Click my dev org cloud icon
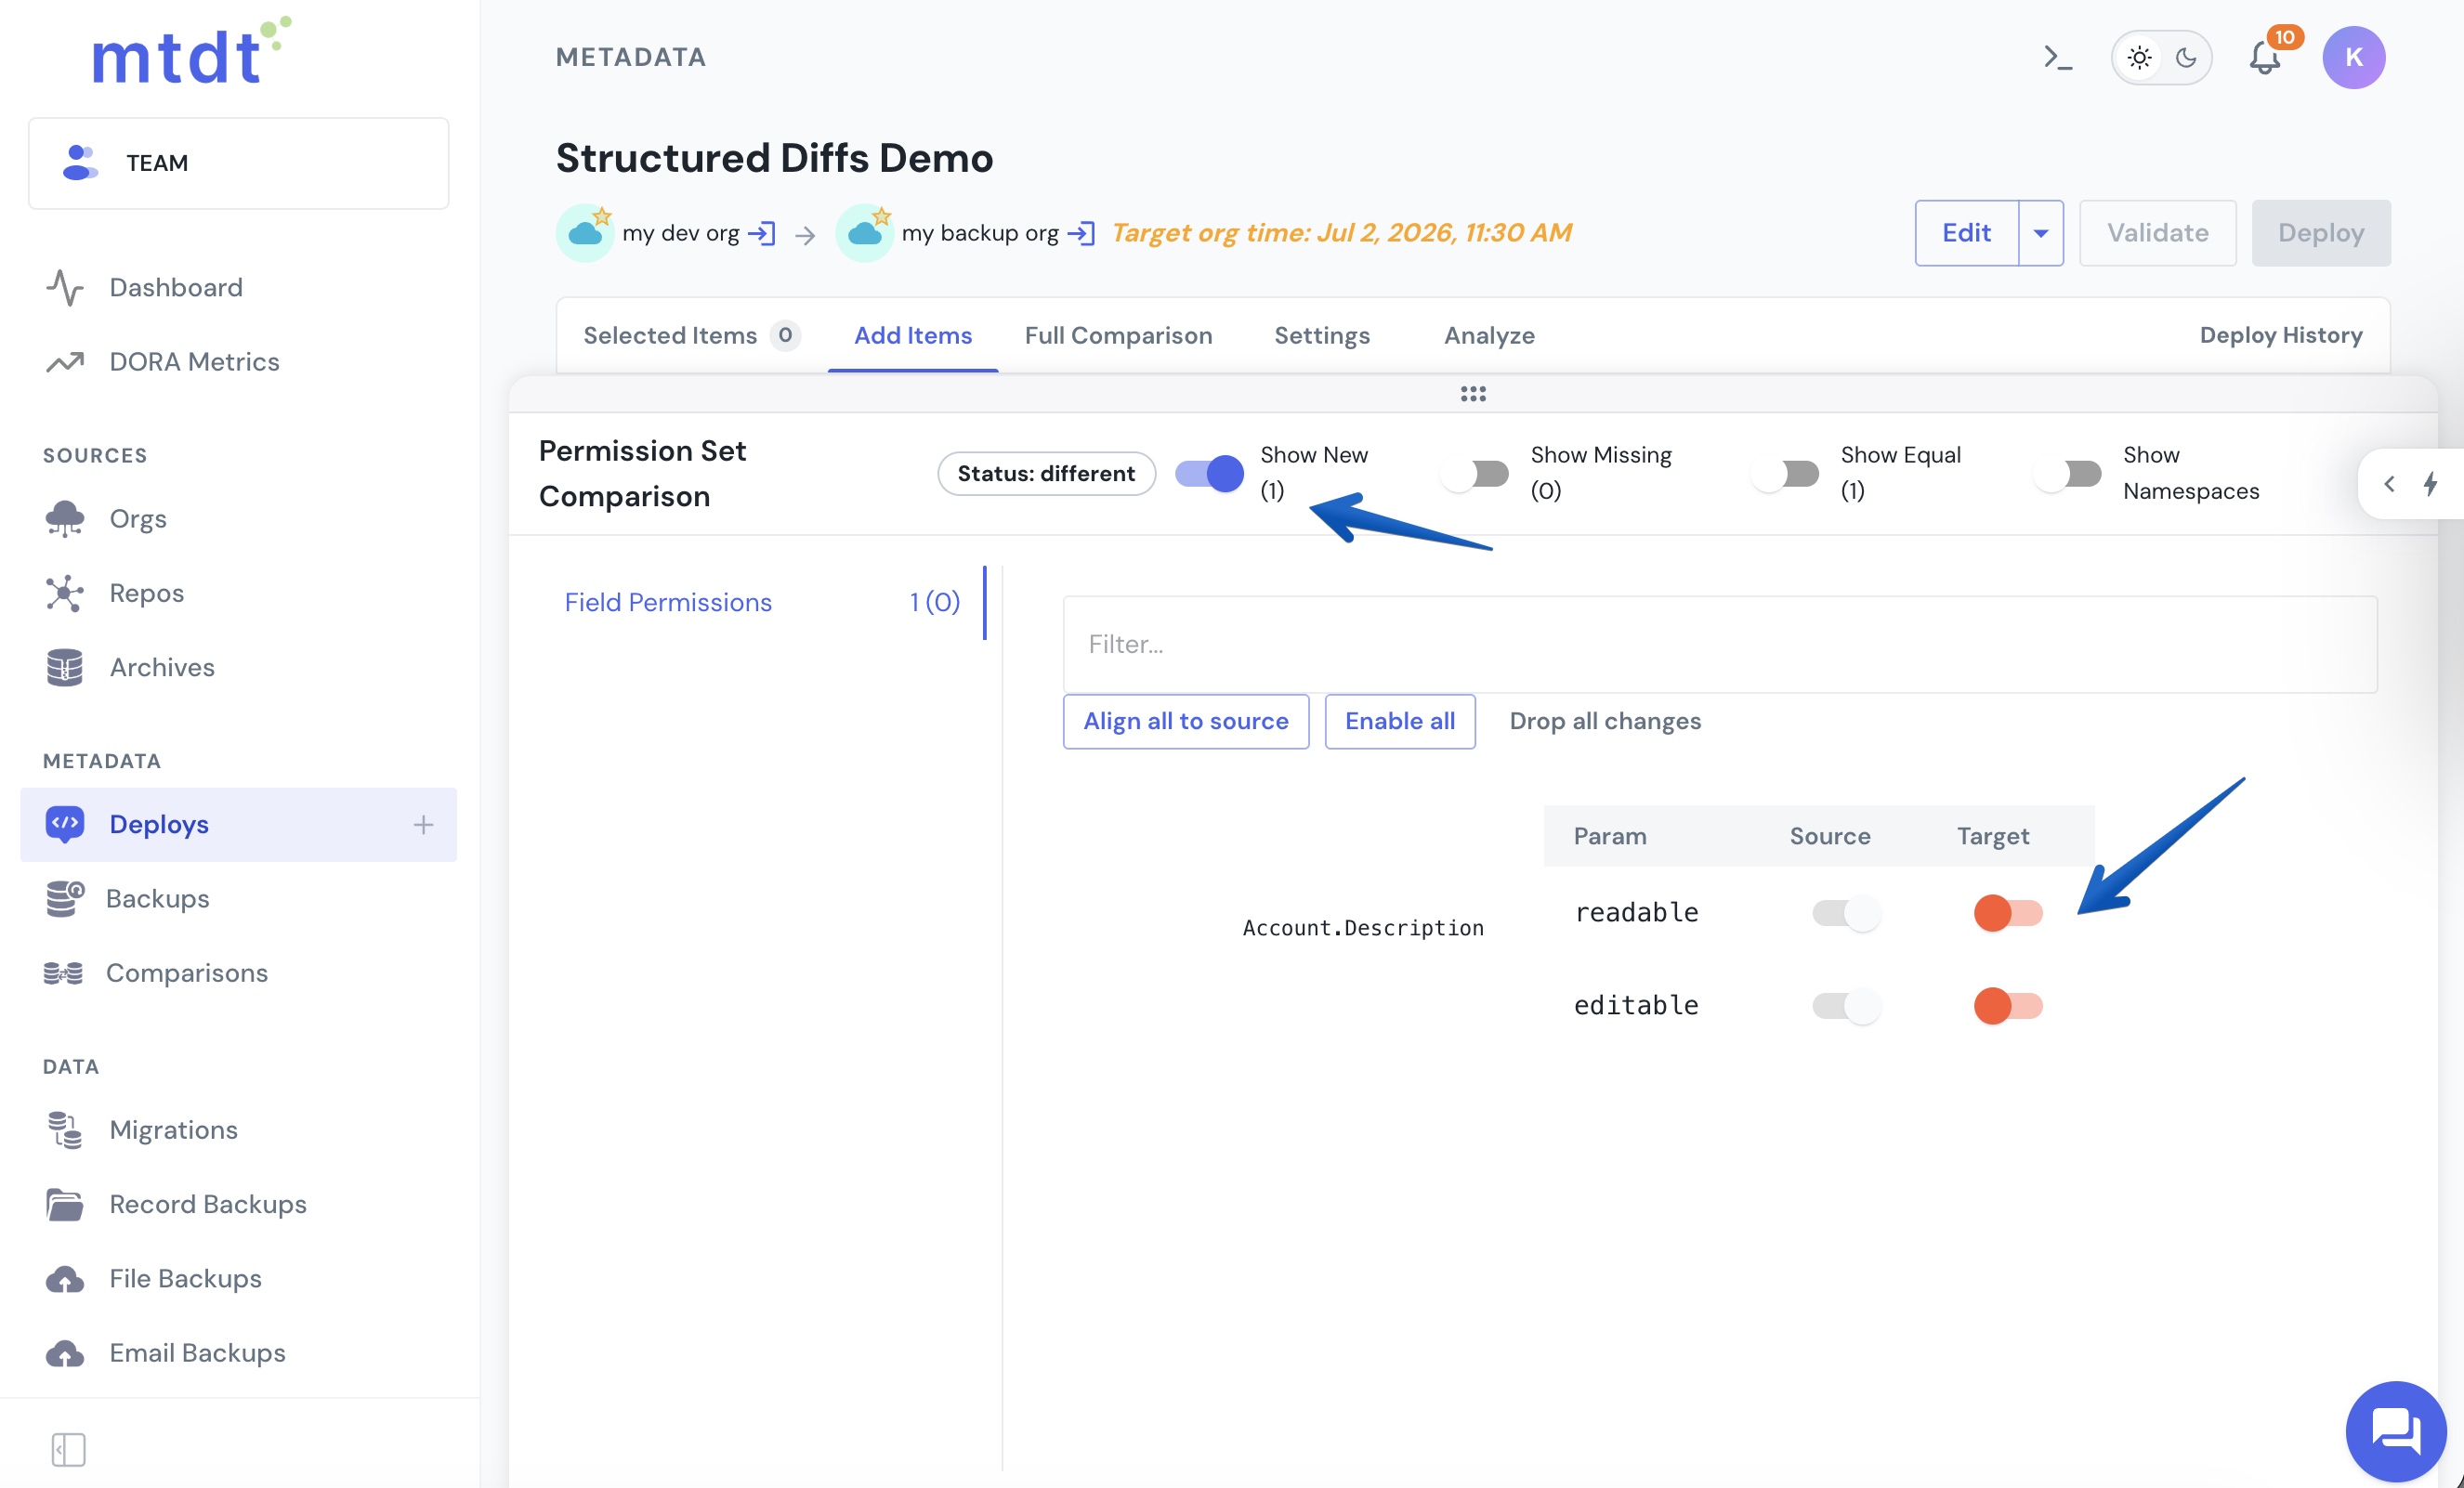The width and height of the screenshot is (2464, 1488). click(x=585, y=232)
